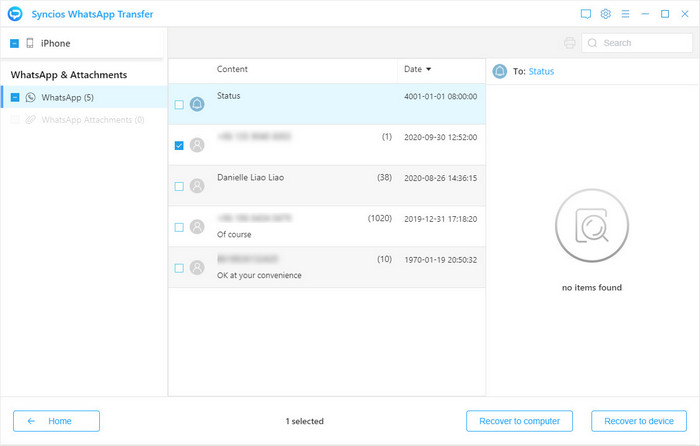This screenshot has height=446, width=700.
Task: Click Danielle Liao Liao's avatar icon
Action: tap(197, 186)
